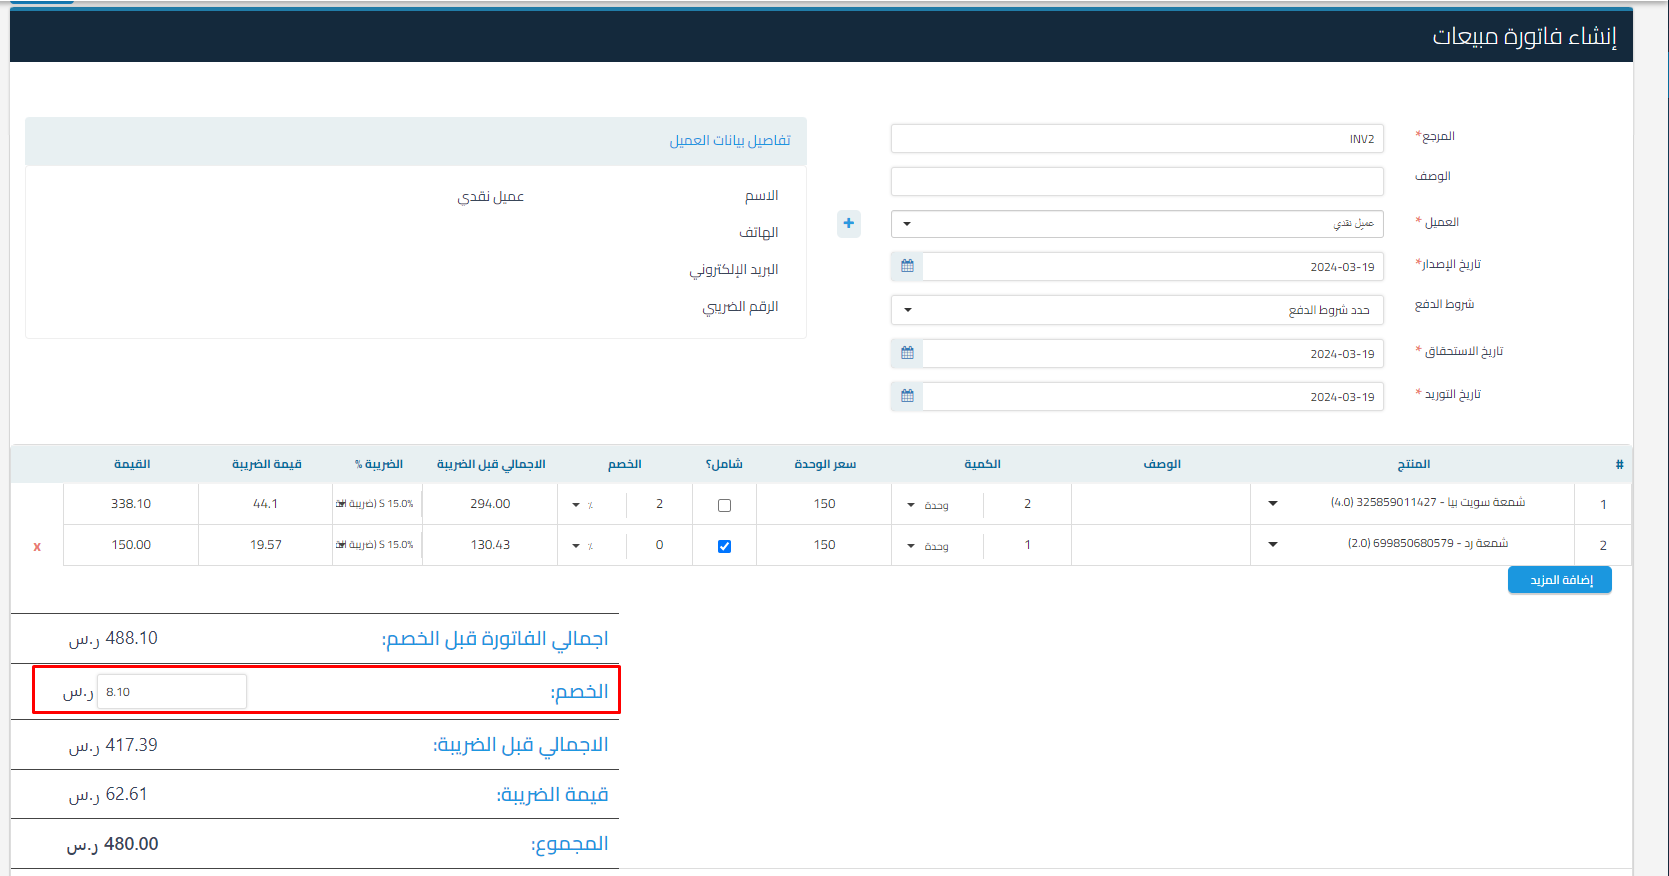This screenshot has height=876, width=1669.
Task: Click the issue date field 2024-03-19
Action: point(1153,267)
